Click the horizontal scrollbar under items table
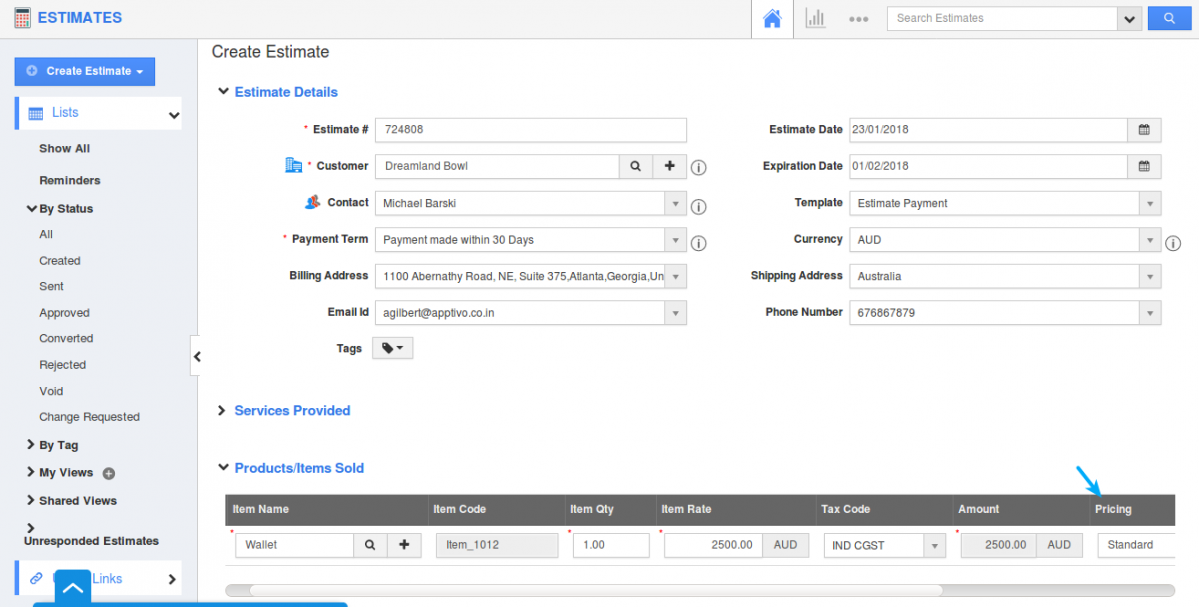Image resolution: width=1199 pixels, height=607 pixels. [x=596, y=590]
